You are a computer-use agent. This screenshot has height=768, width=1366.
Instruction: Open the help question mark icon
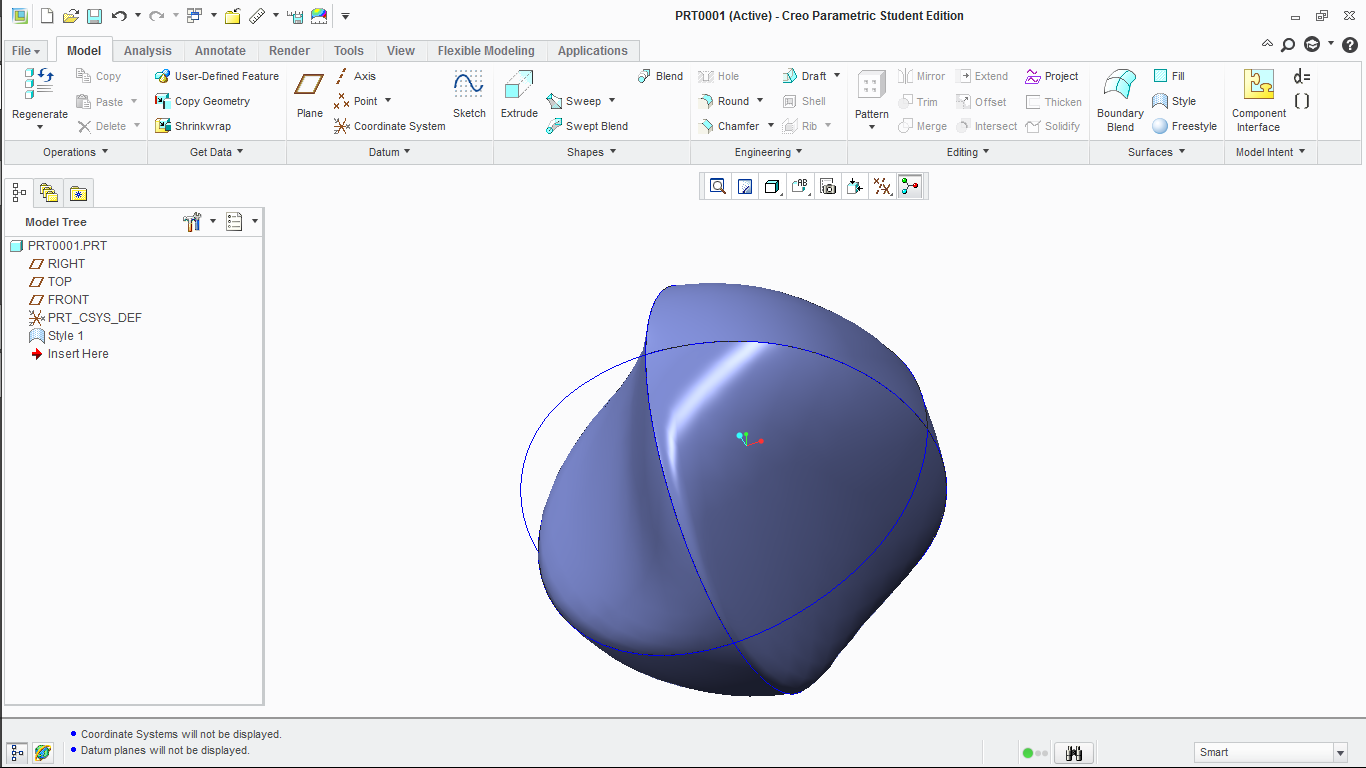[1349, 45]
